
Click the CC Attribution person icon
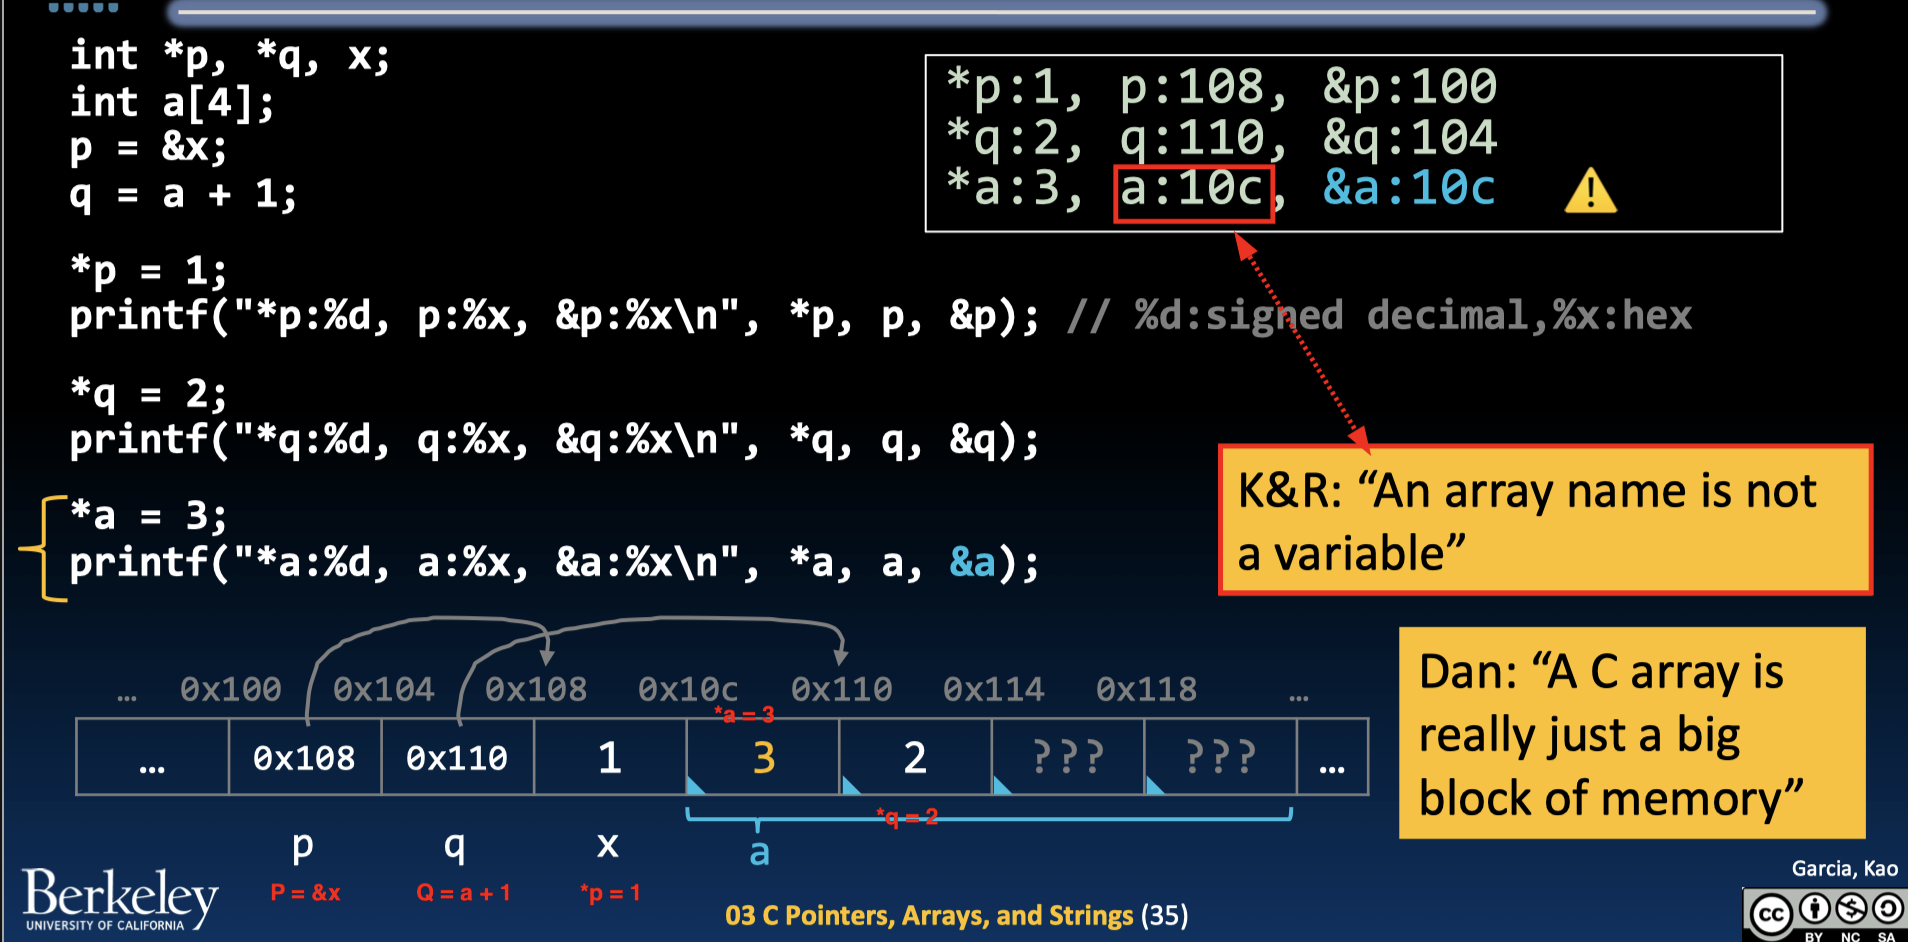click(1814, 909)
